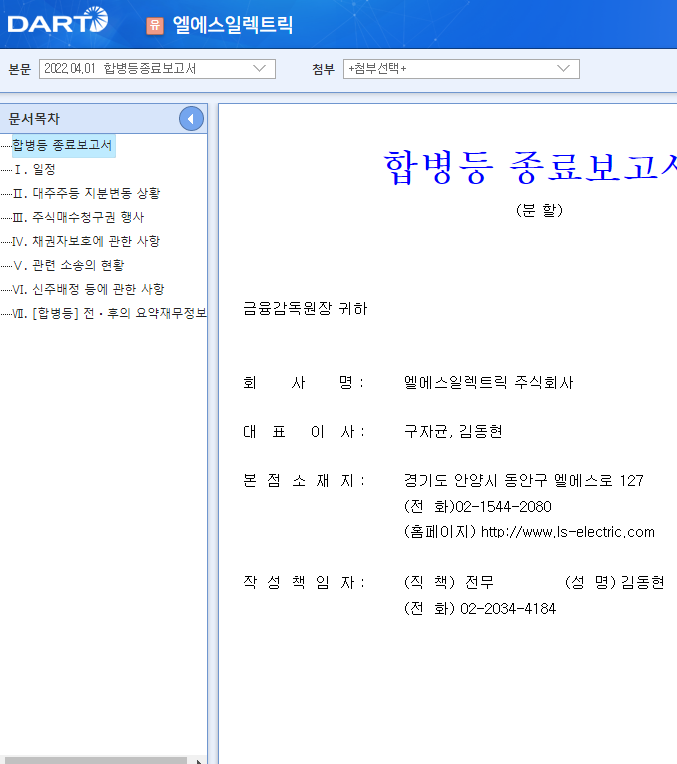Open section Ⅱ. 대주주등 지분변동 상황
The width and height of the screenshot is (677, 764).
click(86, 193)
